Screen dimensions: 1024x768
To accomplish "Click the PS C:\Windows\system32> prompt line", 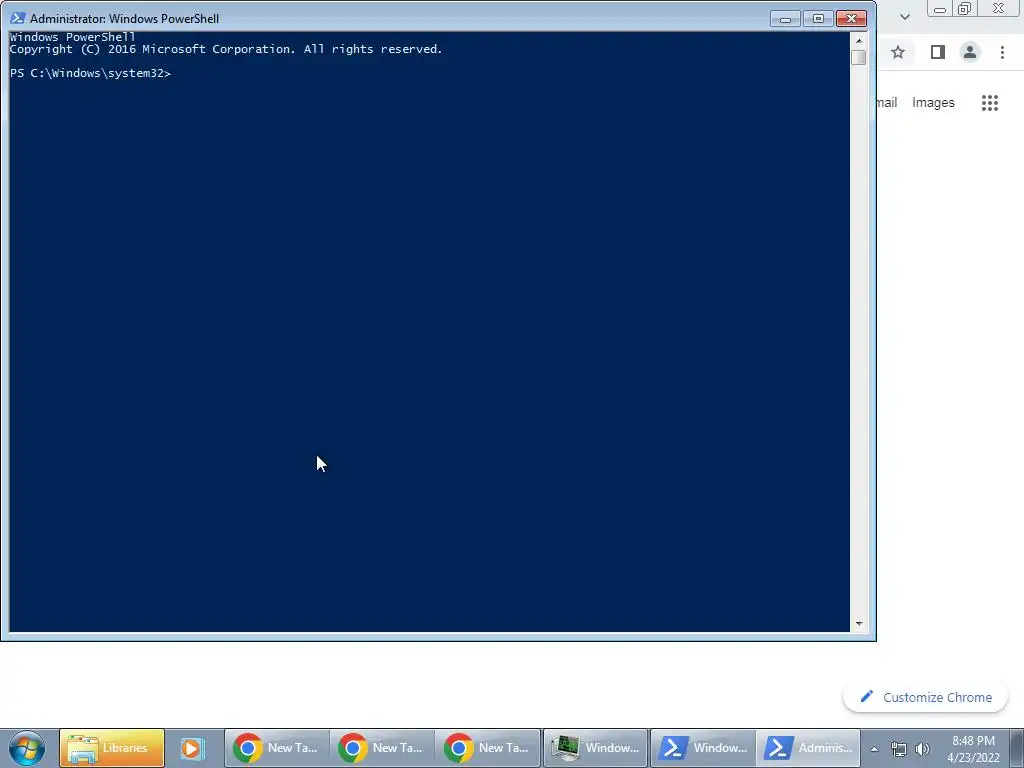I will pos(90,73).
